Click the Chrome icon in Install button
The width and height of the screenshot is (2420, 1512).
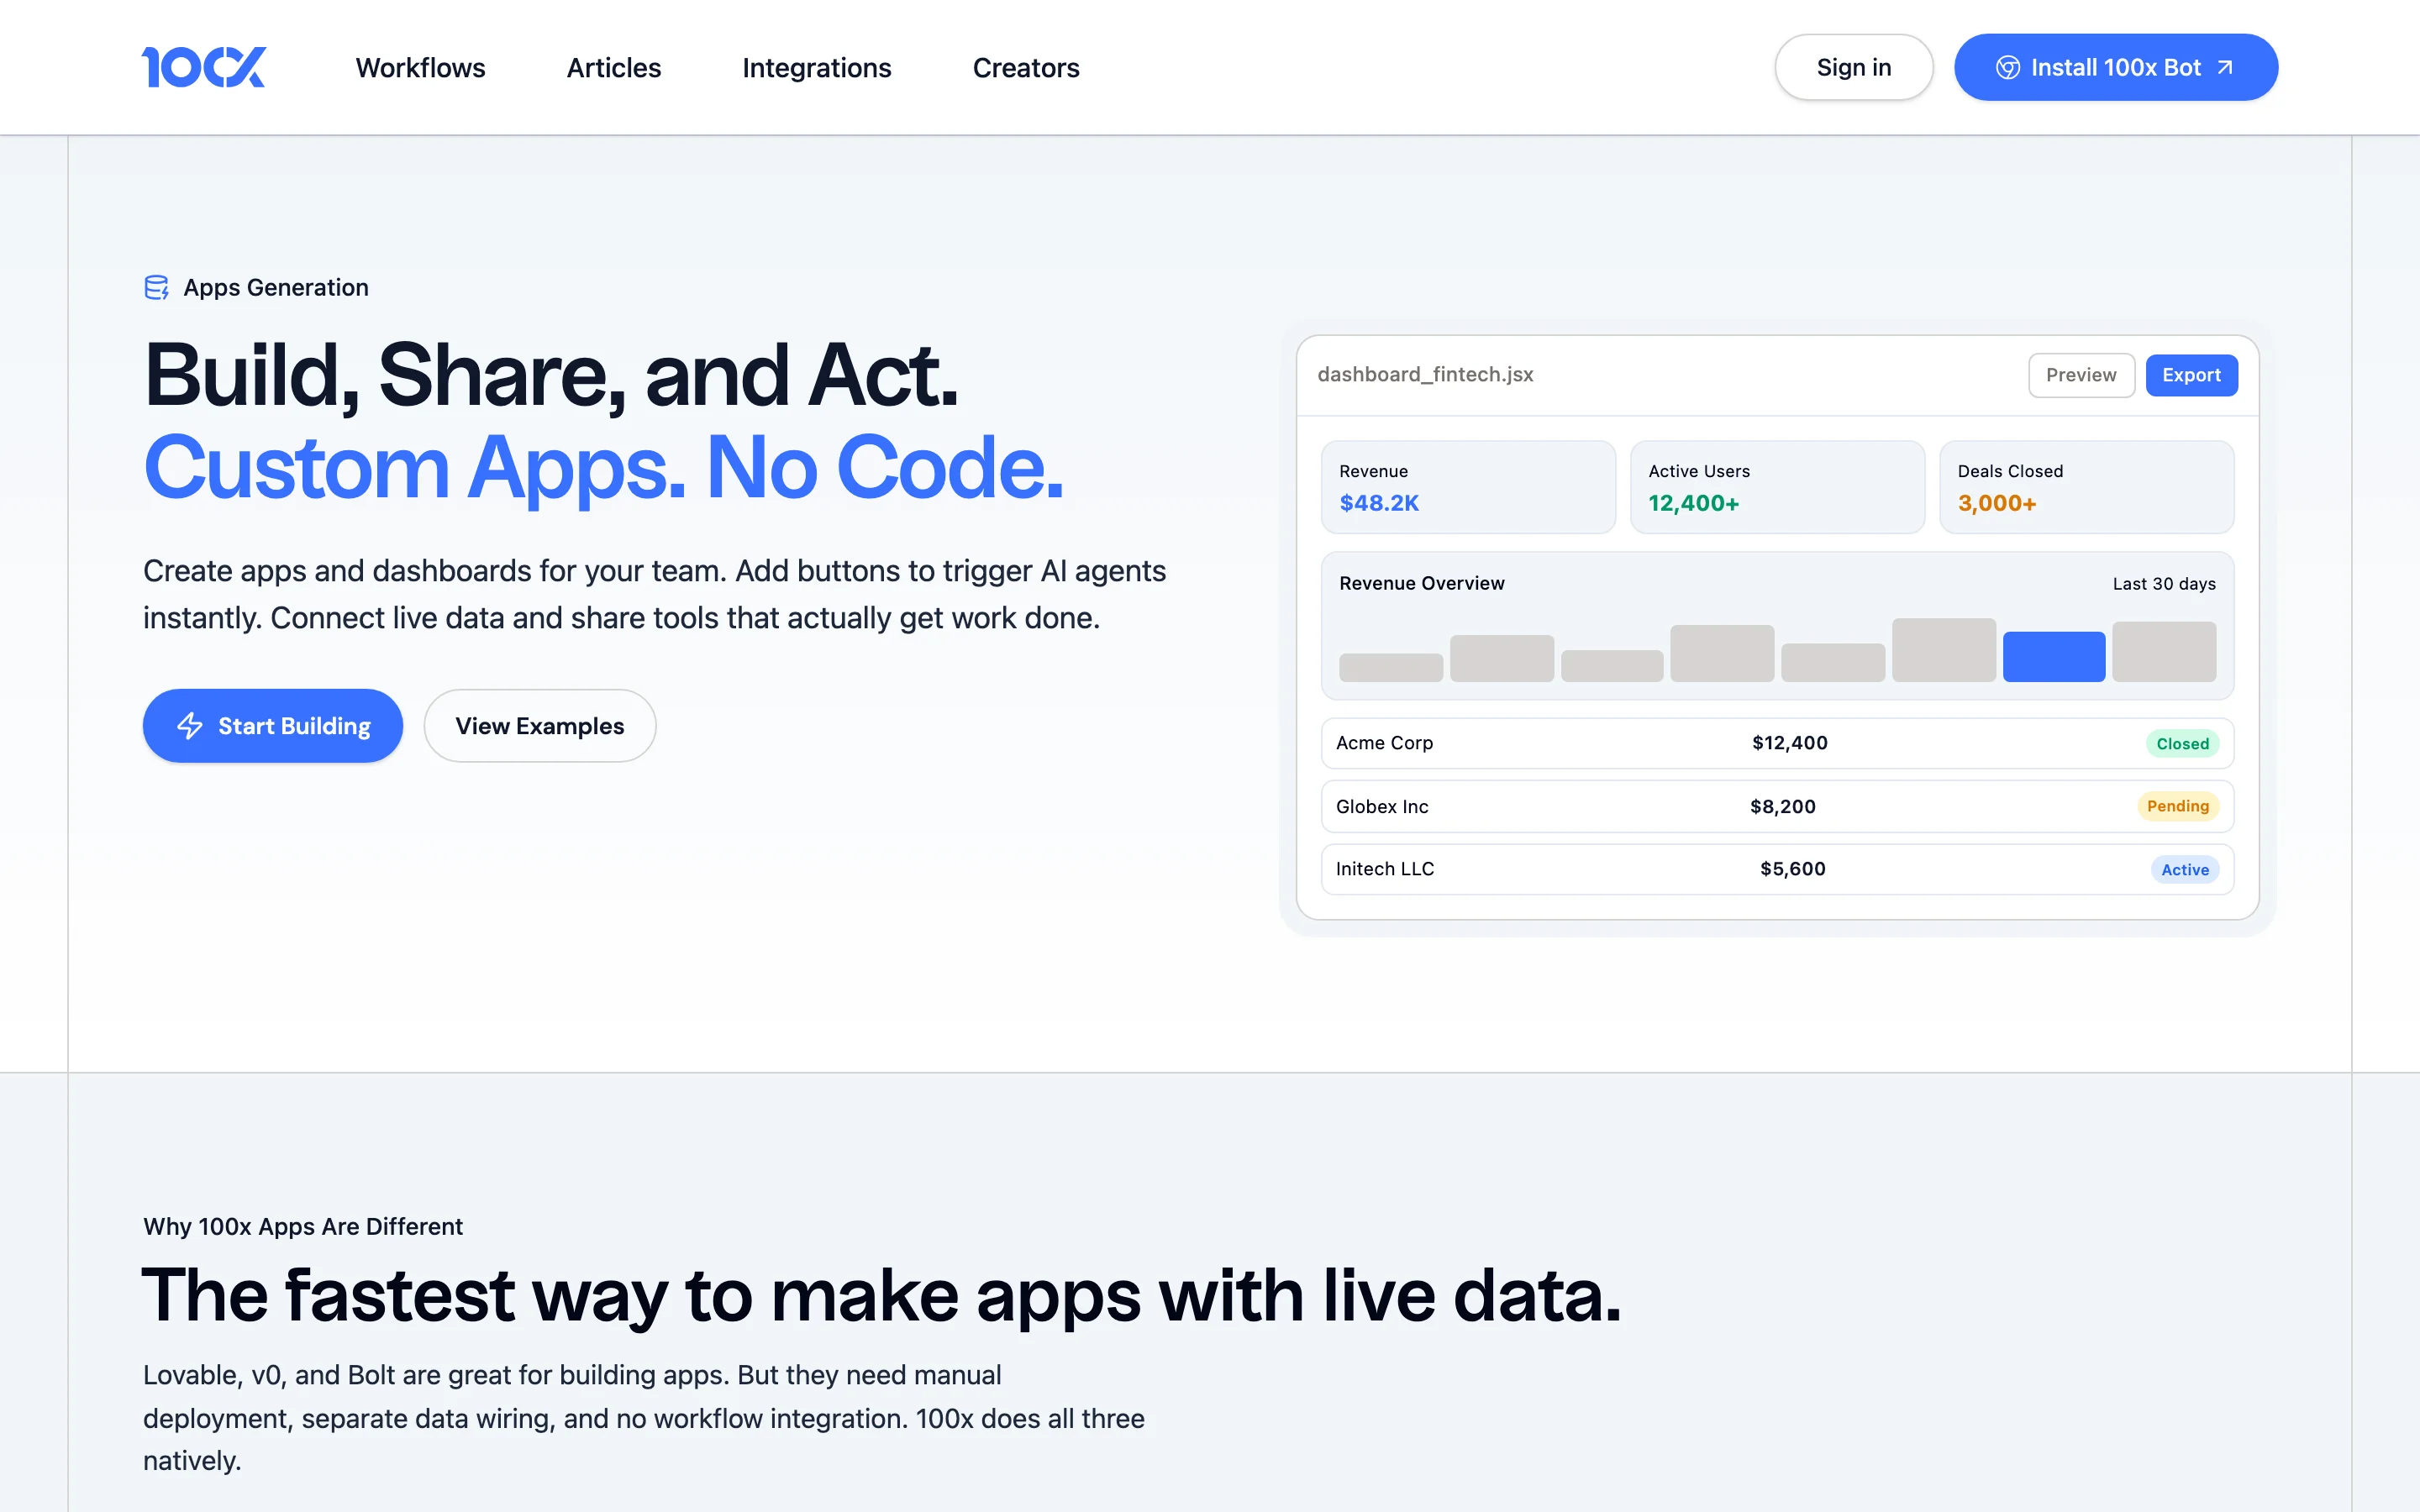click(2007, 67)
